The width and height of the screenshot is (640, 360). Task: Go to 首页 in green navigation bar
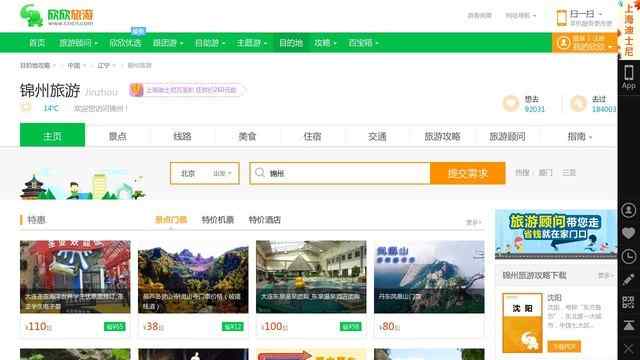[x=37, y=43]
